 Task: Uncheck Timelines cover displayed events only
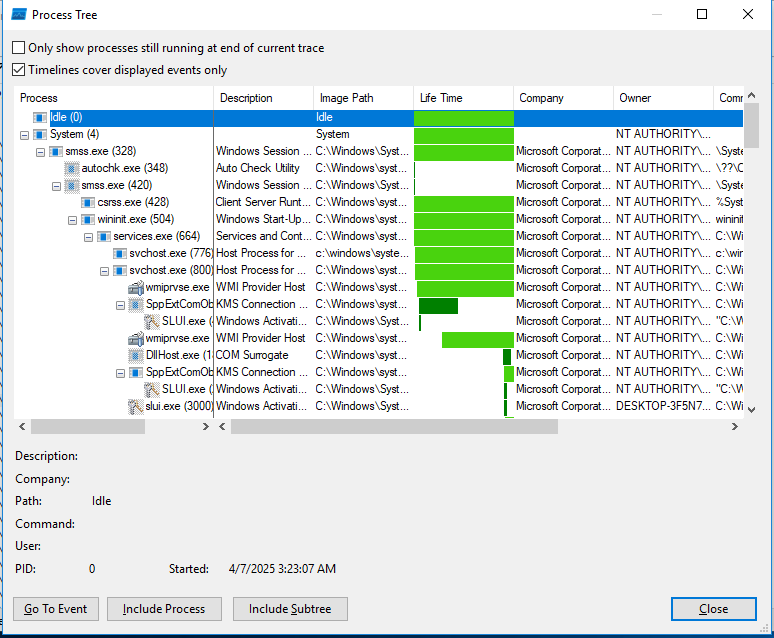[18, 70]
